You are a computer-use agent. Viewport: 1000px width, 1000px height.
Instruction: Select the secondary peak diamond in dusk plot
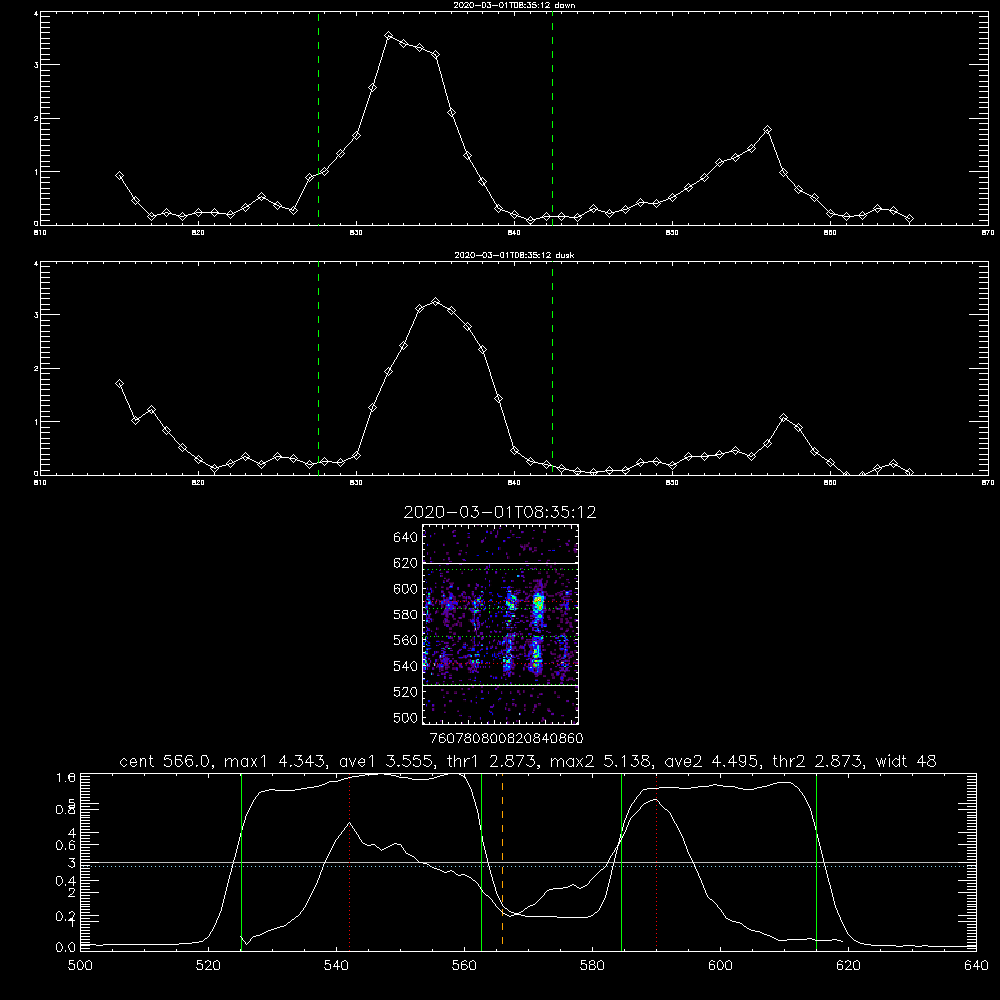(783, 418)
